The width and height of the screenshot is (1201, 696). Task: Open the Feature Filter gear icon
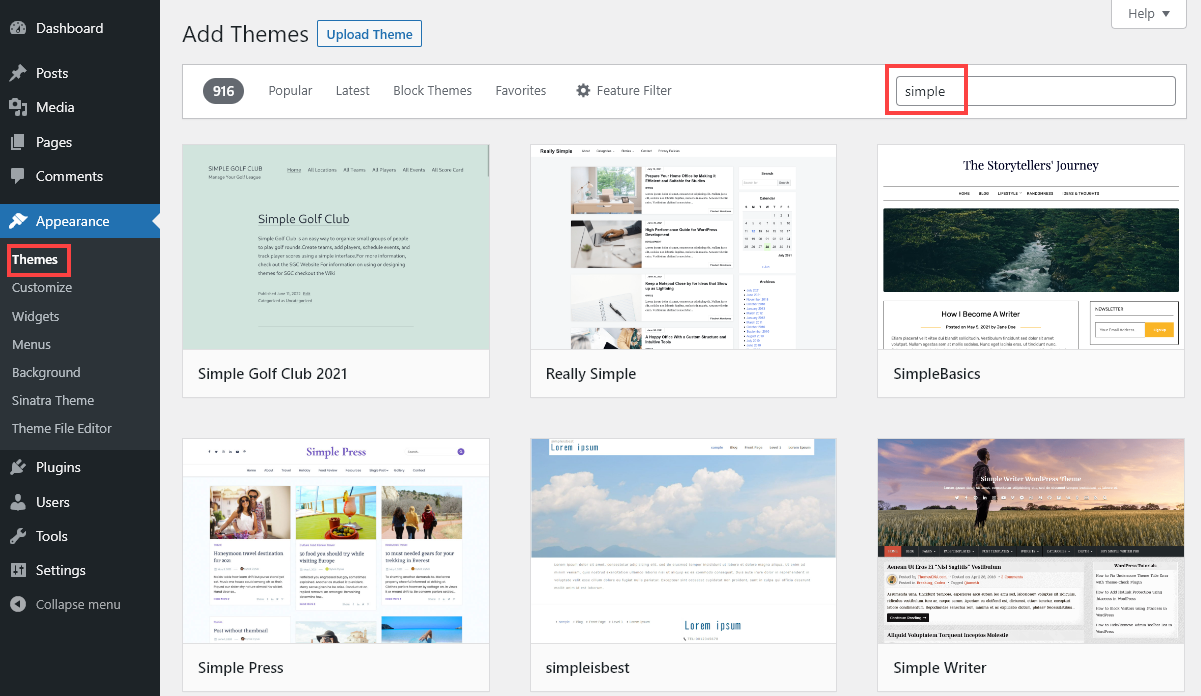point(583,90)
